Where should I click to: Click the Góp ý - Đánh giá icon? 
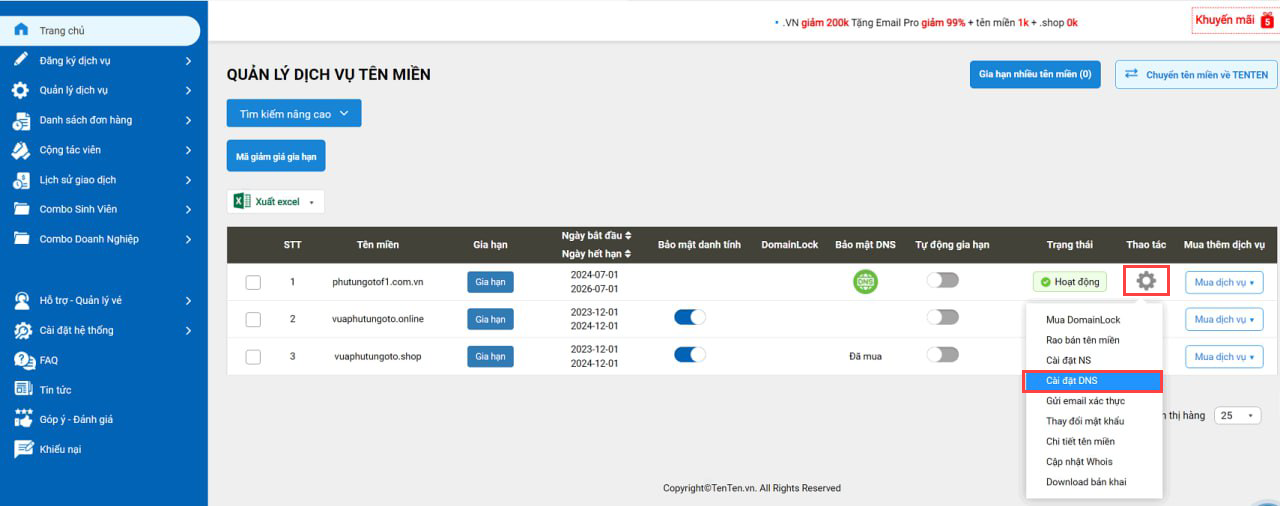pos(23,419)
